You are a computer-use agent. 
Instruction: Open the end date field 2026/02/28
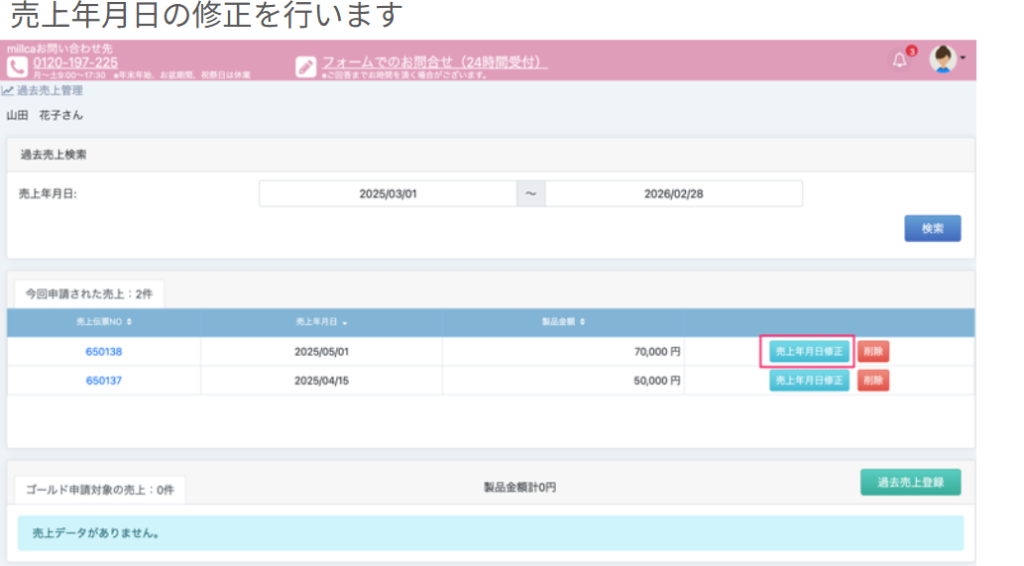[x=673, y=194]
